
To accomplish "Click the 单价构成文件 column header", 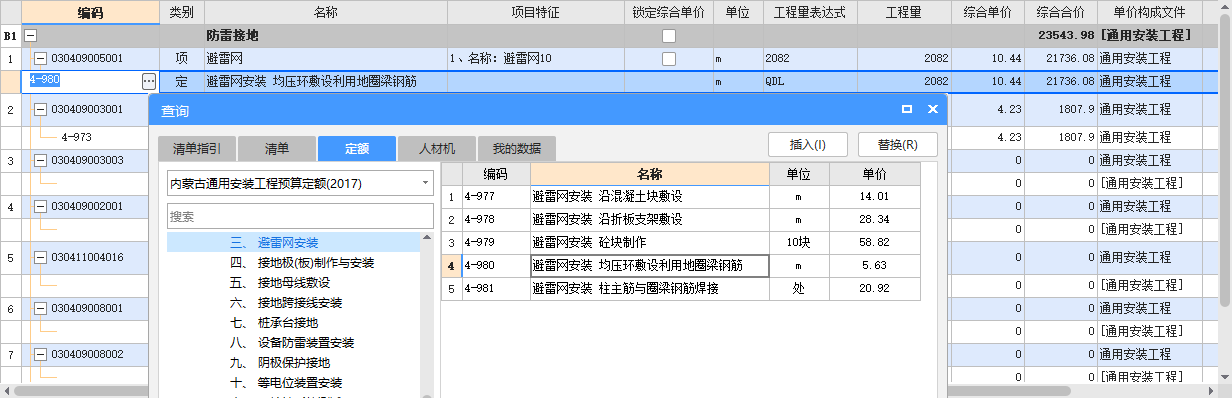I will (1149, 12).
